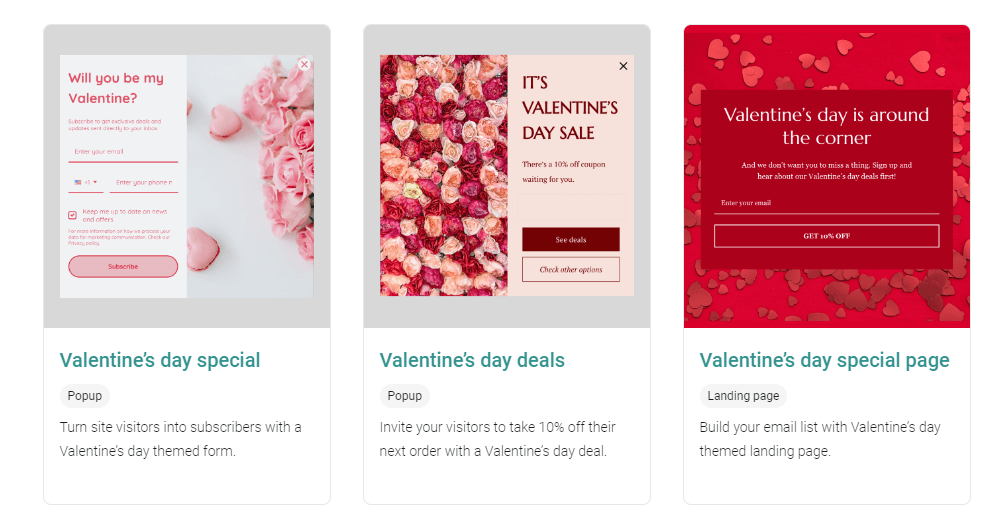Toggle the 'Keep me up to date' checkbox
Viewport: 1005px width, 526px height.
tap(72, 215)
